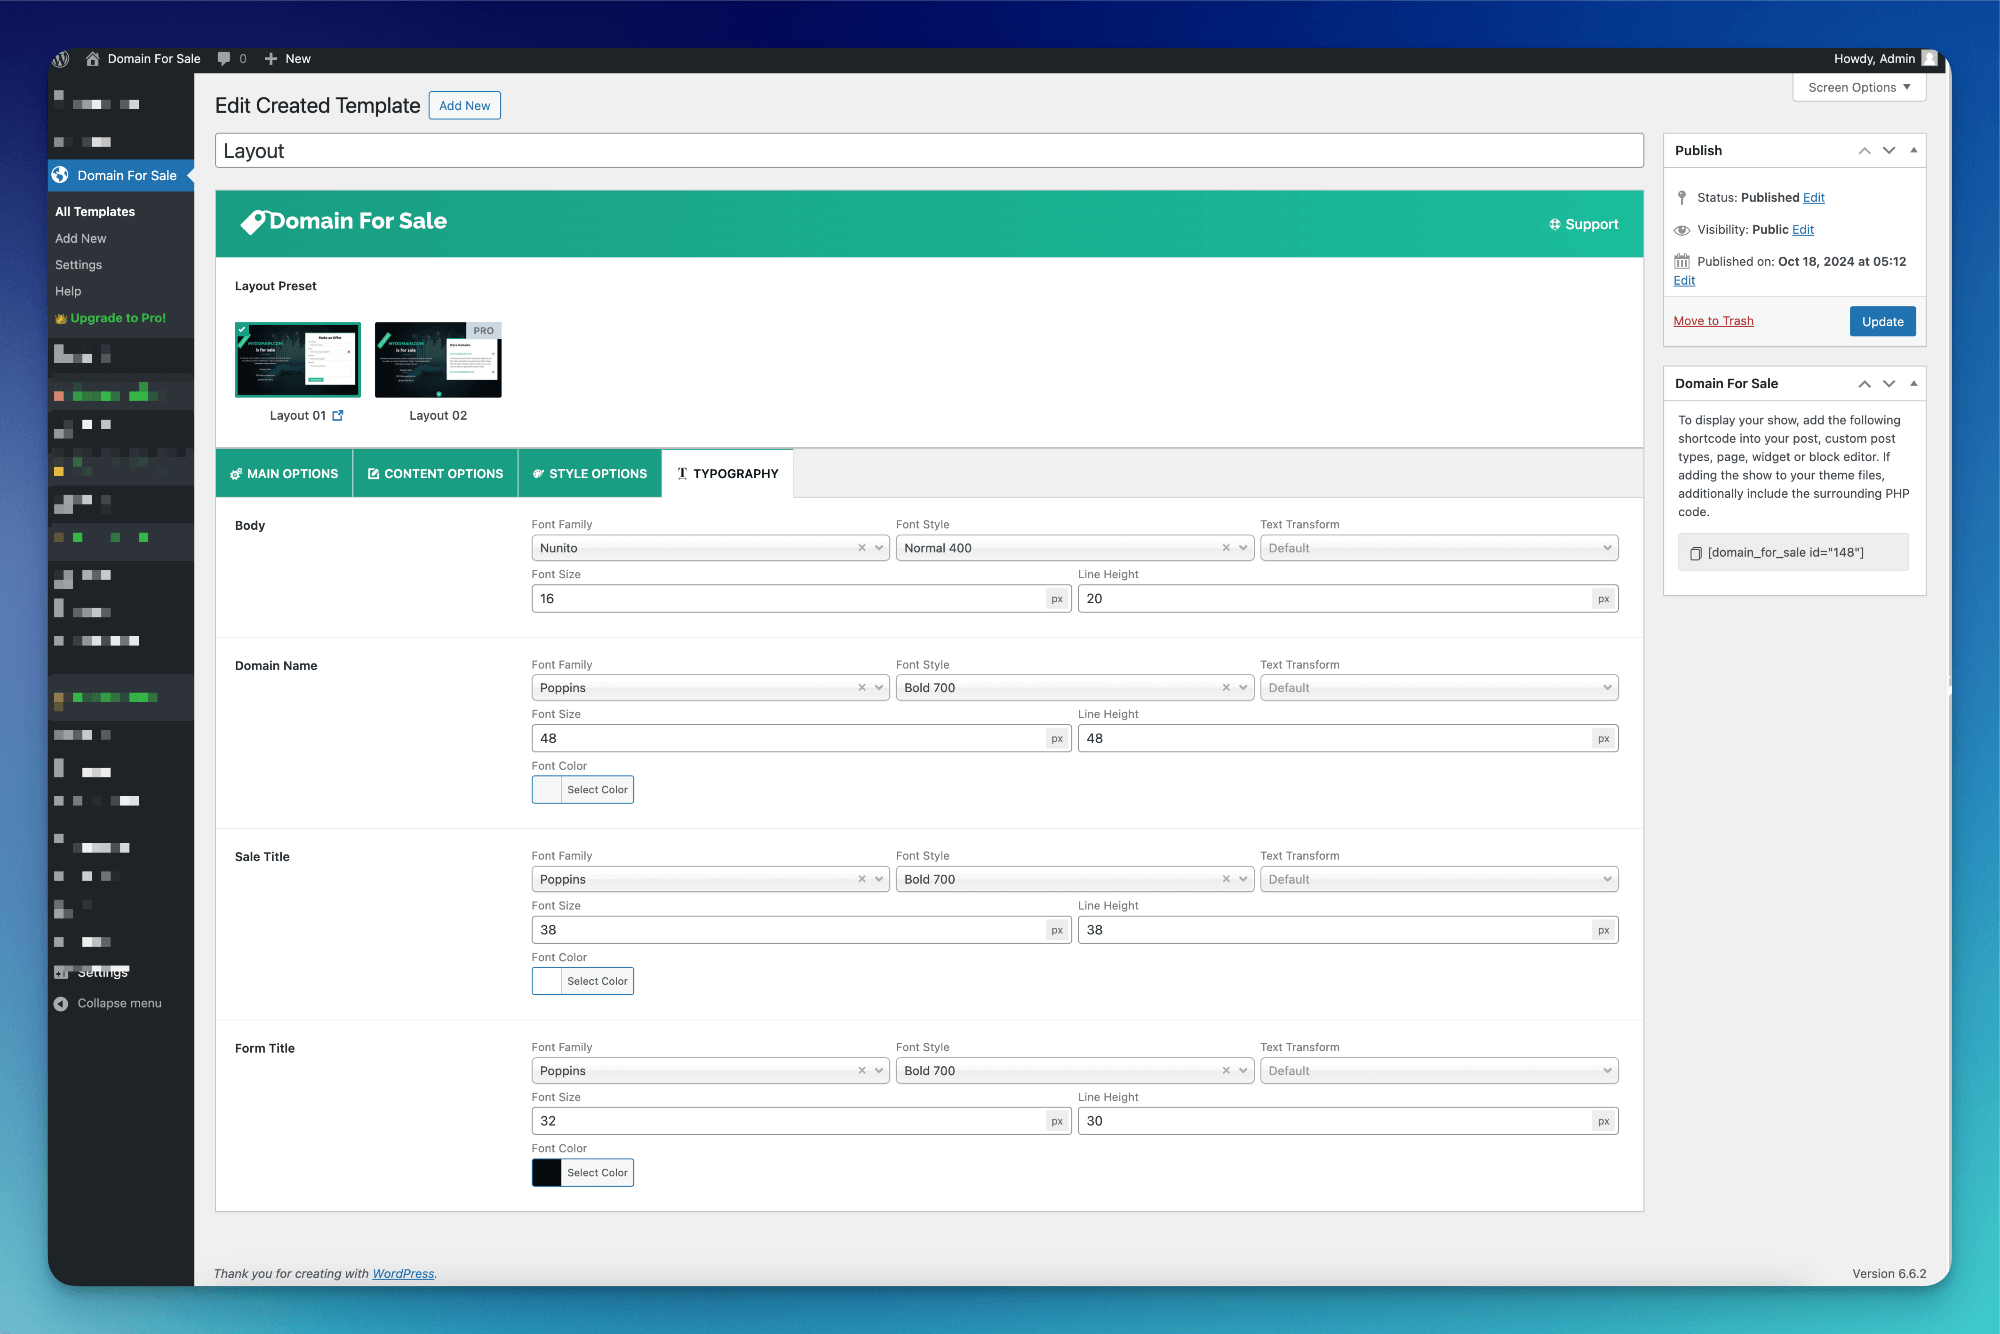
Task: Click the Support lifebuoy icon
Action: click(1554, 224)
